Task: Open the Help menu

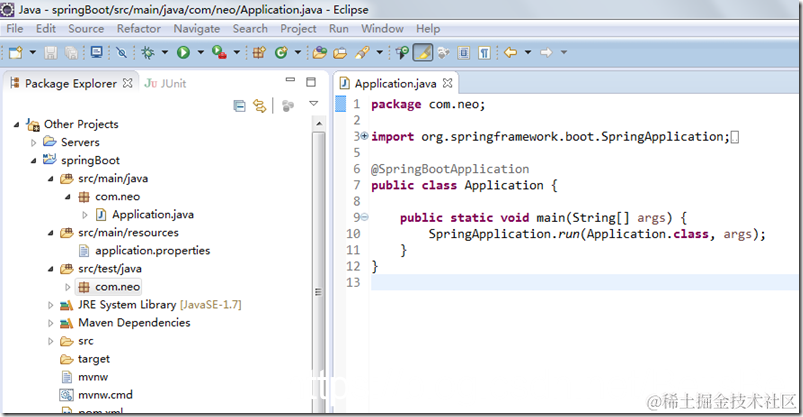Action: [x=428, y=29]
